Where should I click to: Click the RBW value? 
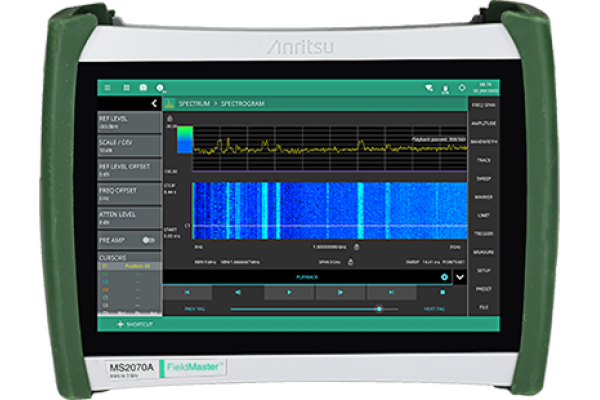[205, 262]
